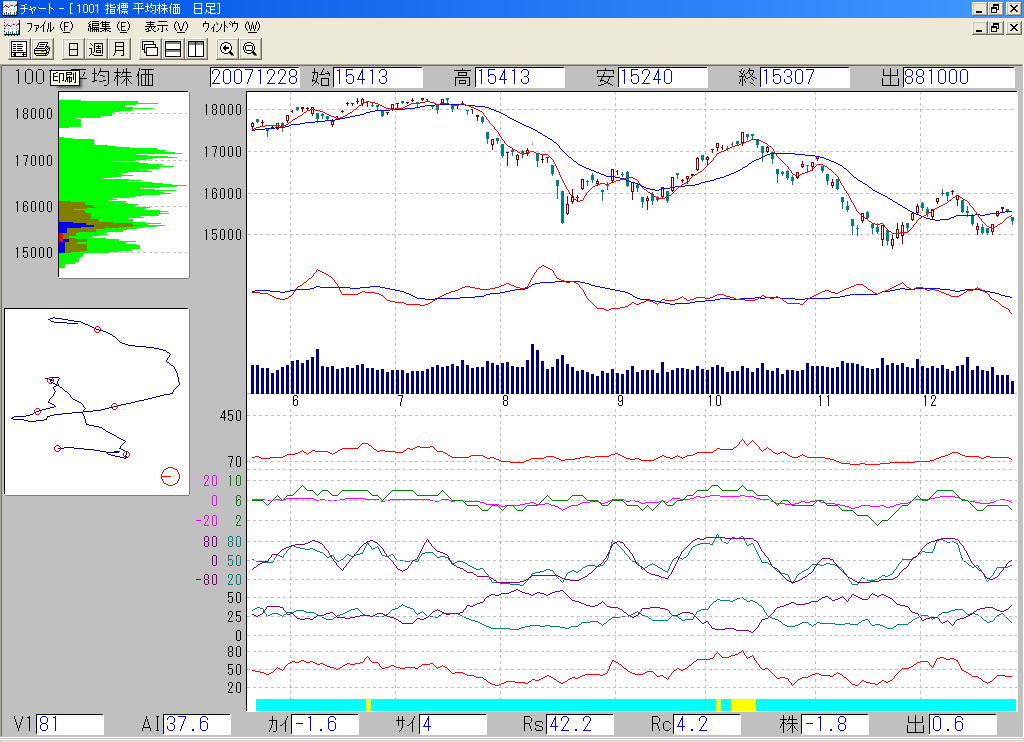The image size is (1024, 742).
Task: Click the 安 low price field 15240
Action: point(662,77)
